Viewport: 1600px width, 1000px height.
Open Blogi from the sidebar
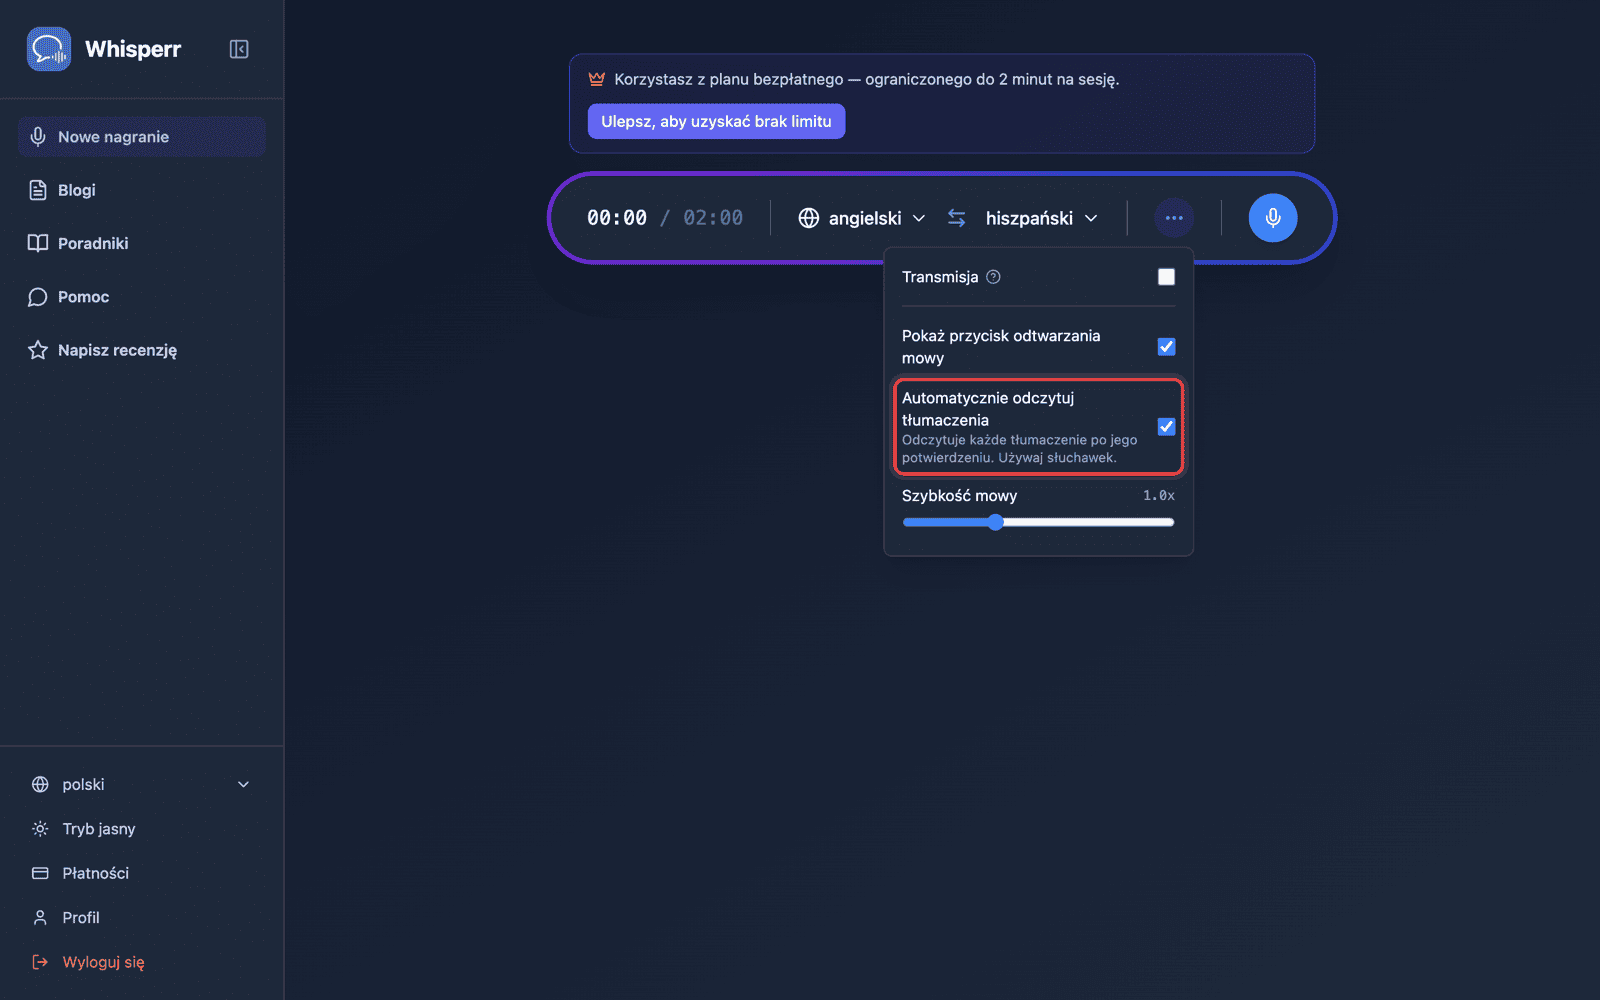(141, 190)
